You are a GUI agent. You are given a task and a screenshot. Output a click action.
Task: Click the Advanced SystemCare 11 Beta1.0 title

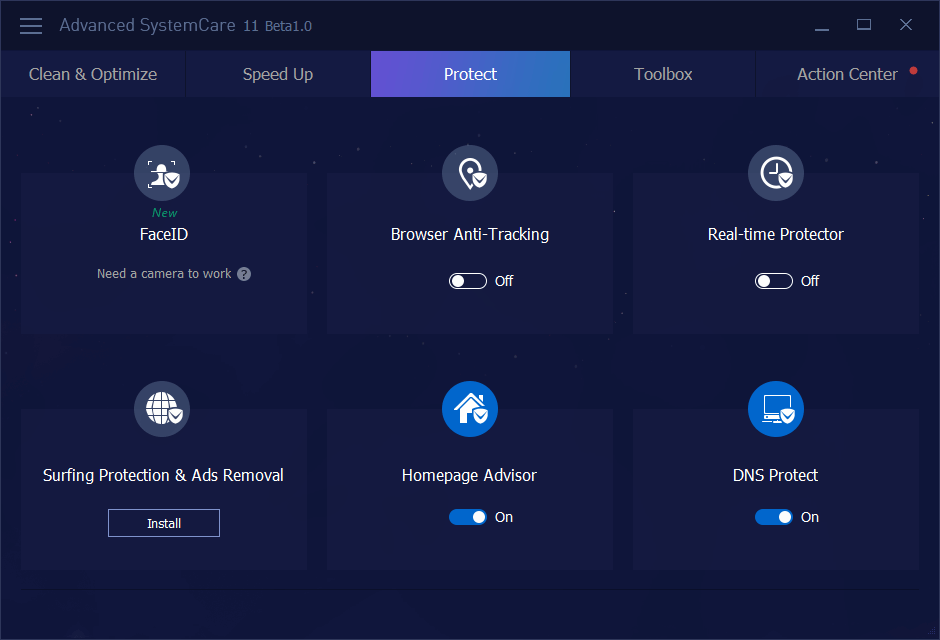[x=185, y=26]
